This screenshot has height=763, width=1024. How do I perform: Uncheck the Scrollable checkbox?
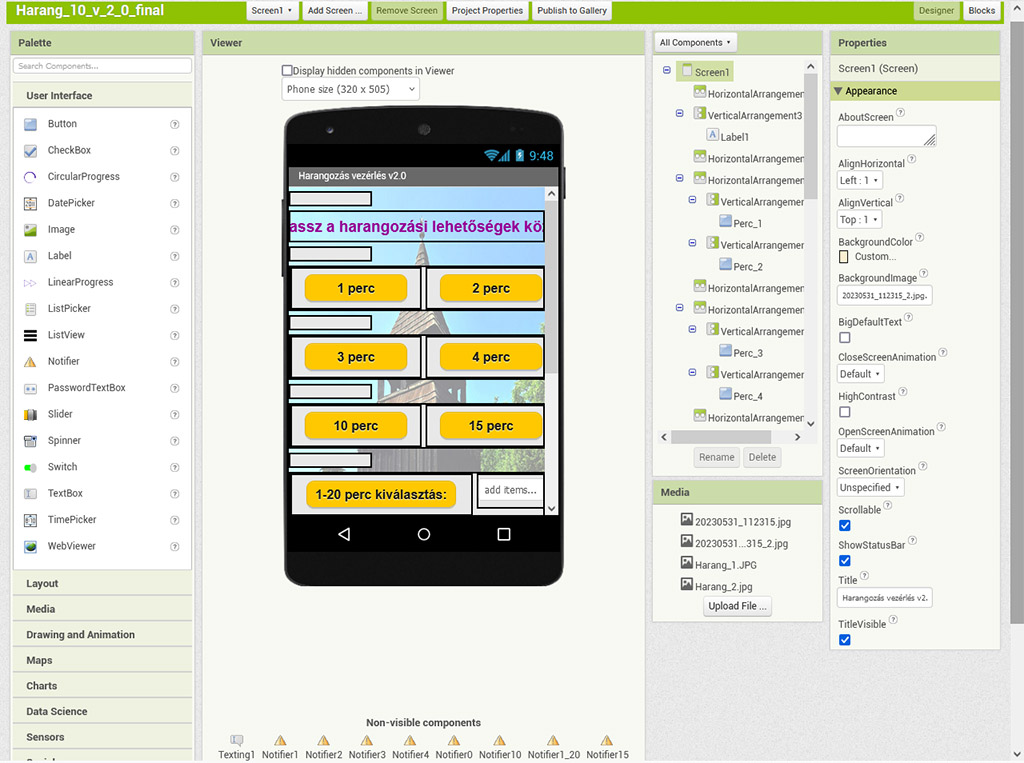pos(844,526)
